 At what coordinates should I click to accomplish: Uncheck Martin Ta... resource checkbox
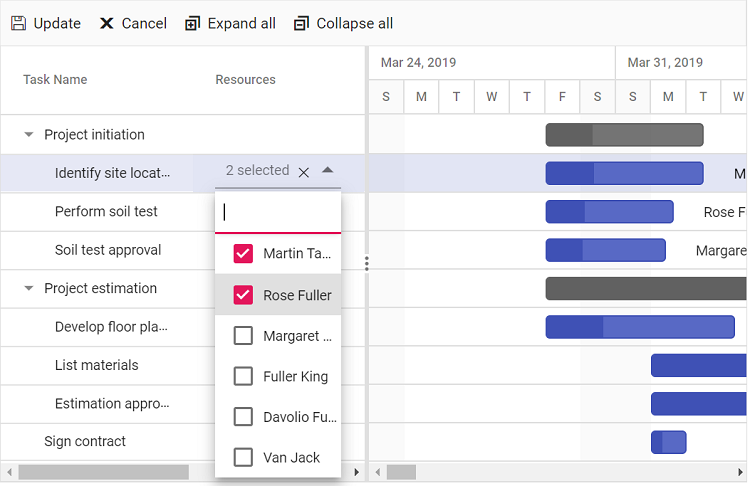[x=243, y=254]
